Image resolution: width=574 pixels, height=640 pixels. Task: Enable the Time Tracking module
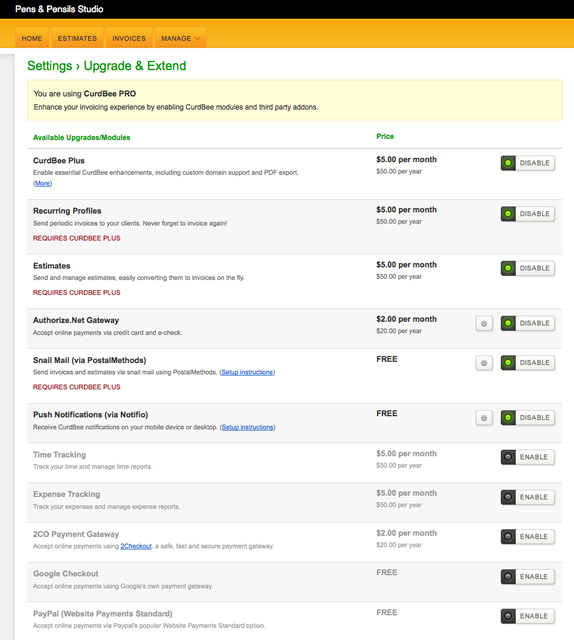[x=527, y=457]
